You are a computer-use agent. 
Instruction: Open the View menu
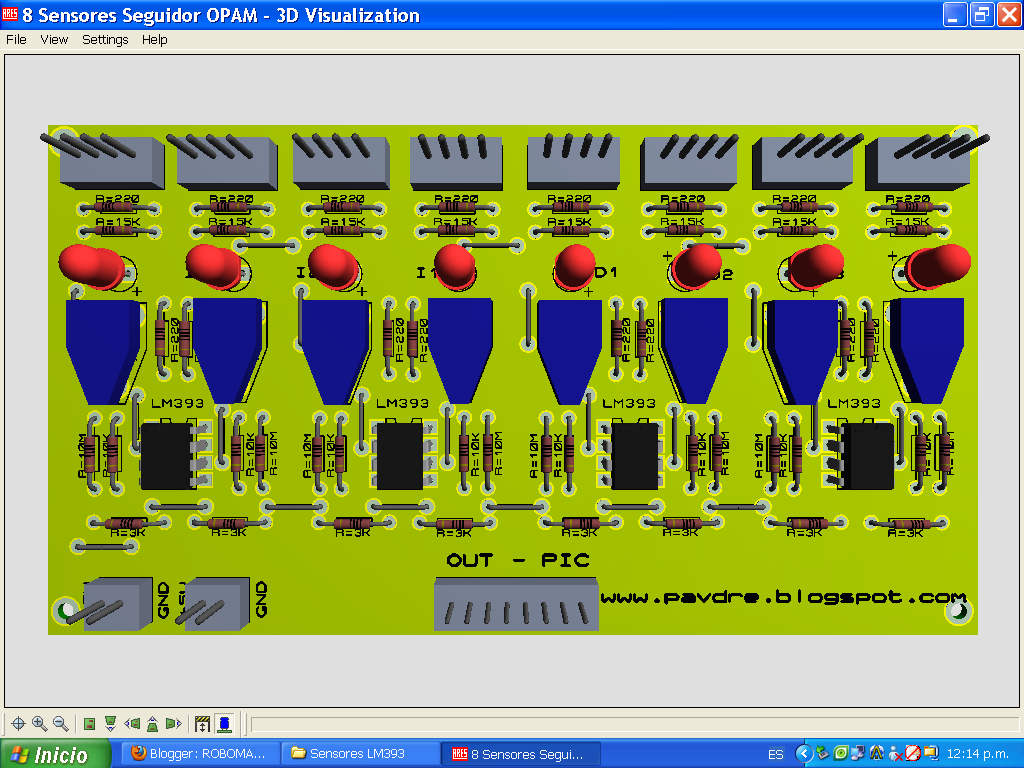coord(54,40)
